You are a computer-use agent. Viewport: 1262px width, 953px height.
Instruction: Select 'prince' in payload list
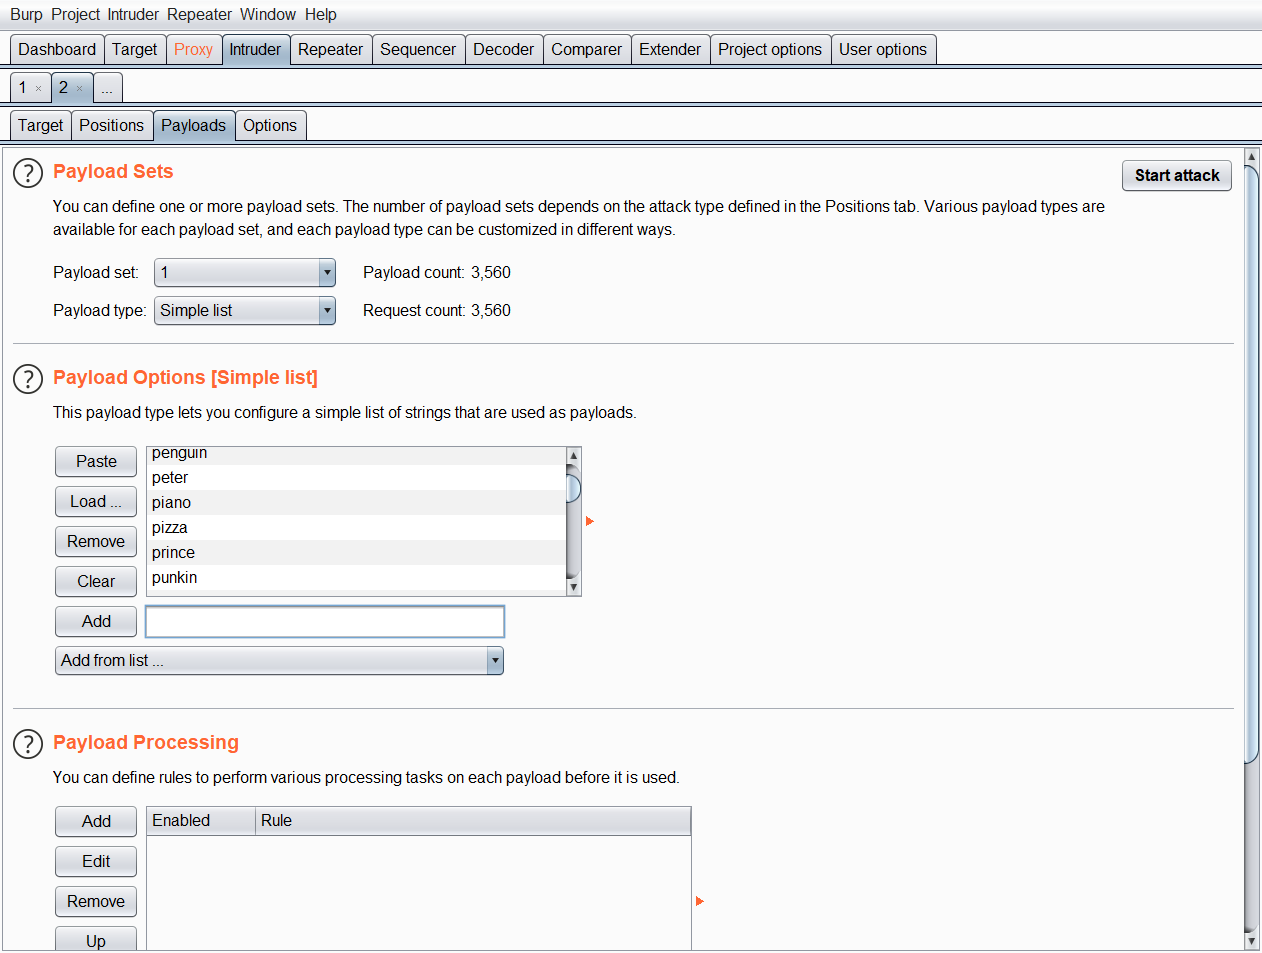coord(356,553)
